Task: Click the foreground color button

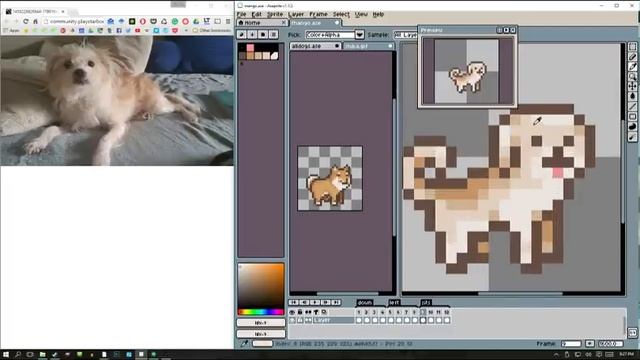Action: tap(261, 323)
